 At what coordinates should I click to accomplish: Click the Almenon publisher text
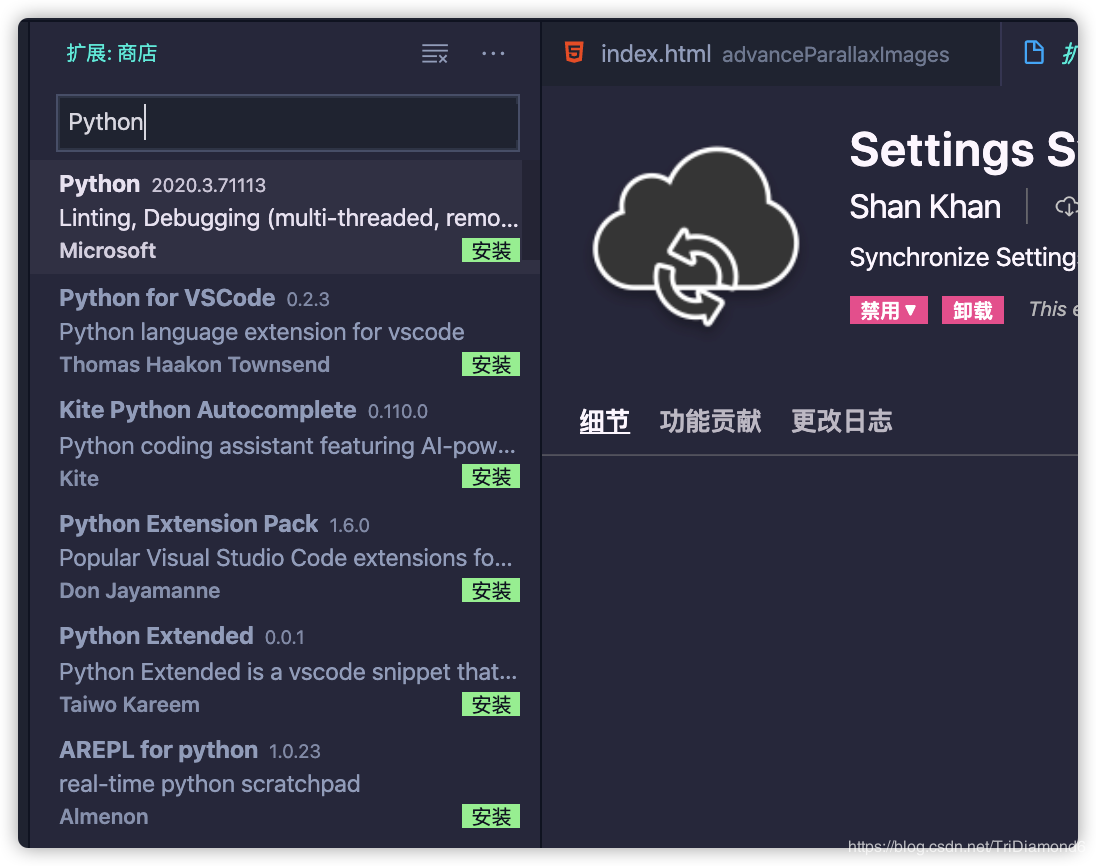coord(103,816)
